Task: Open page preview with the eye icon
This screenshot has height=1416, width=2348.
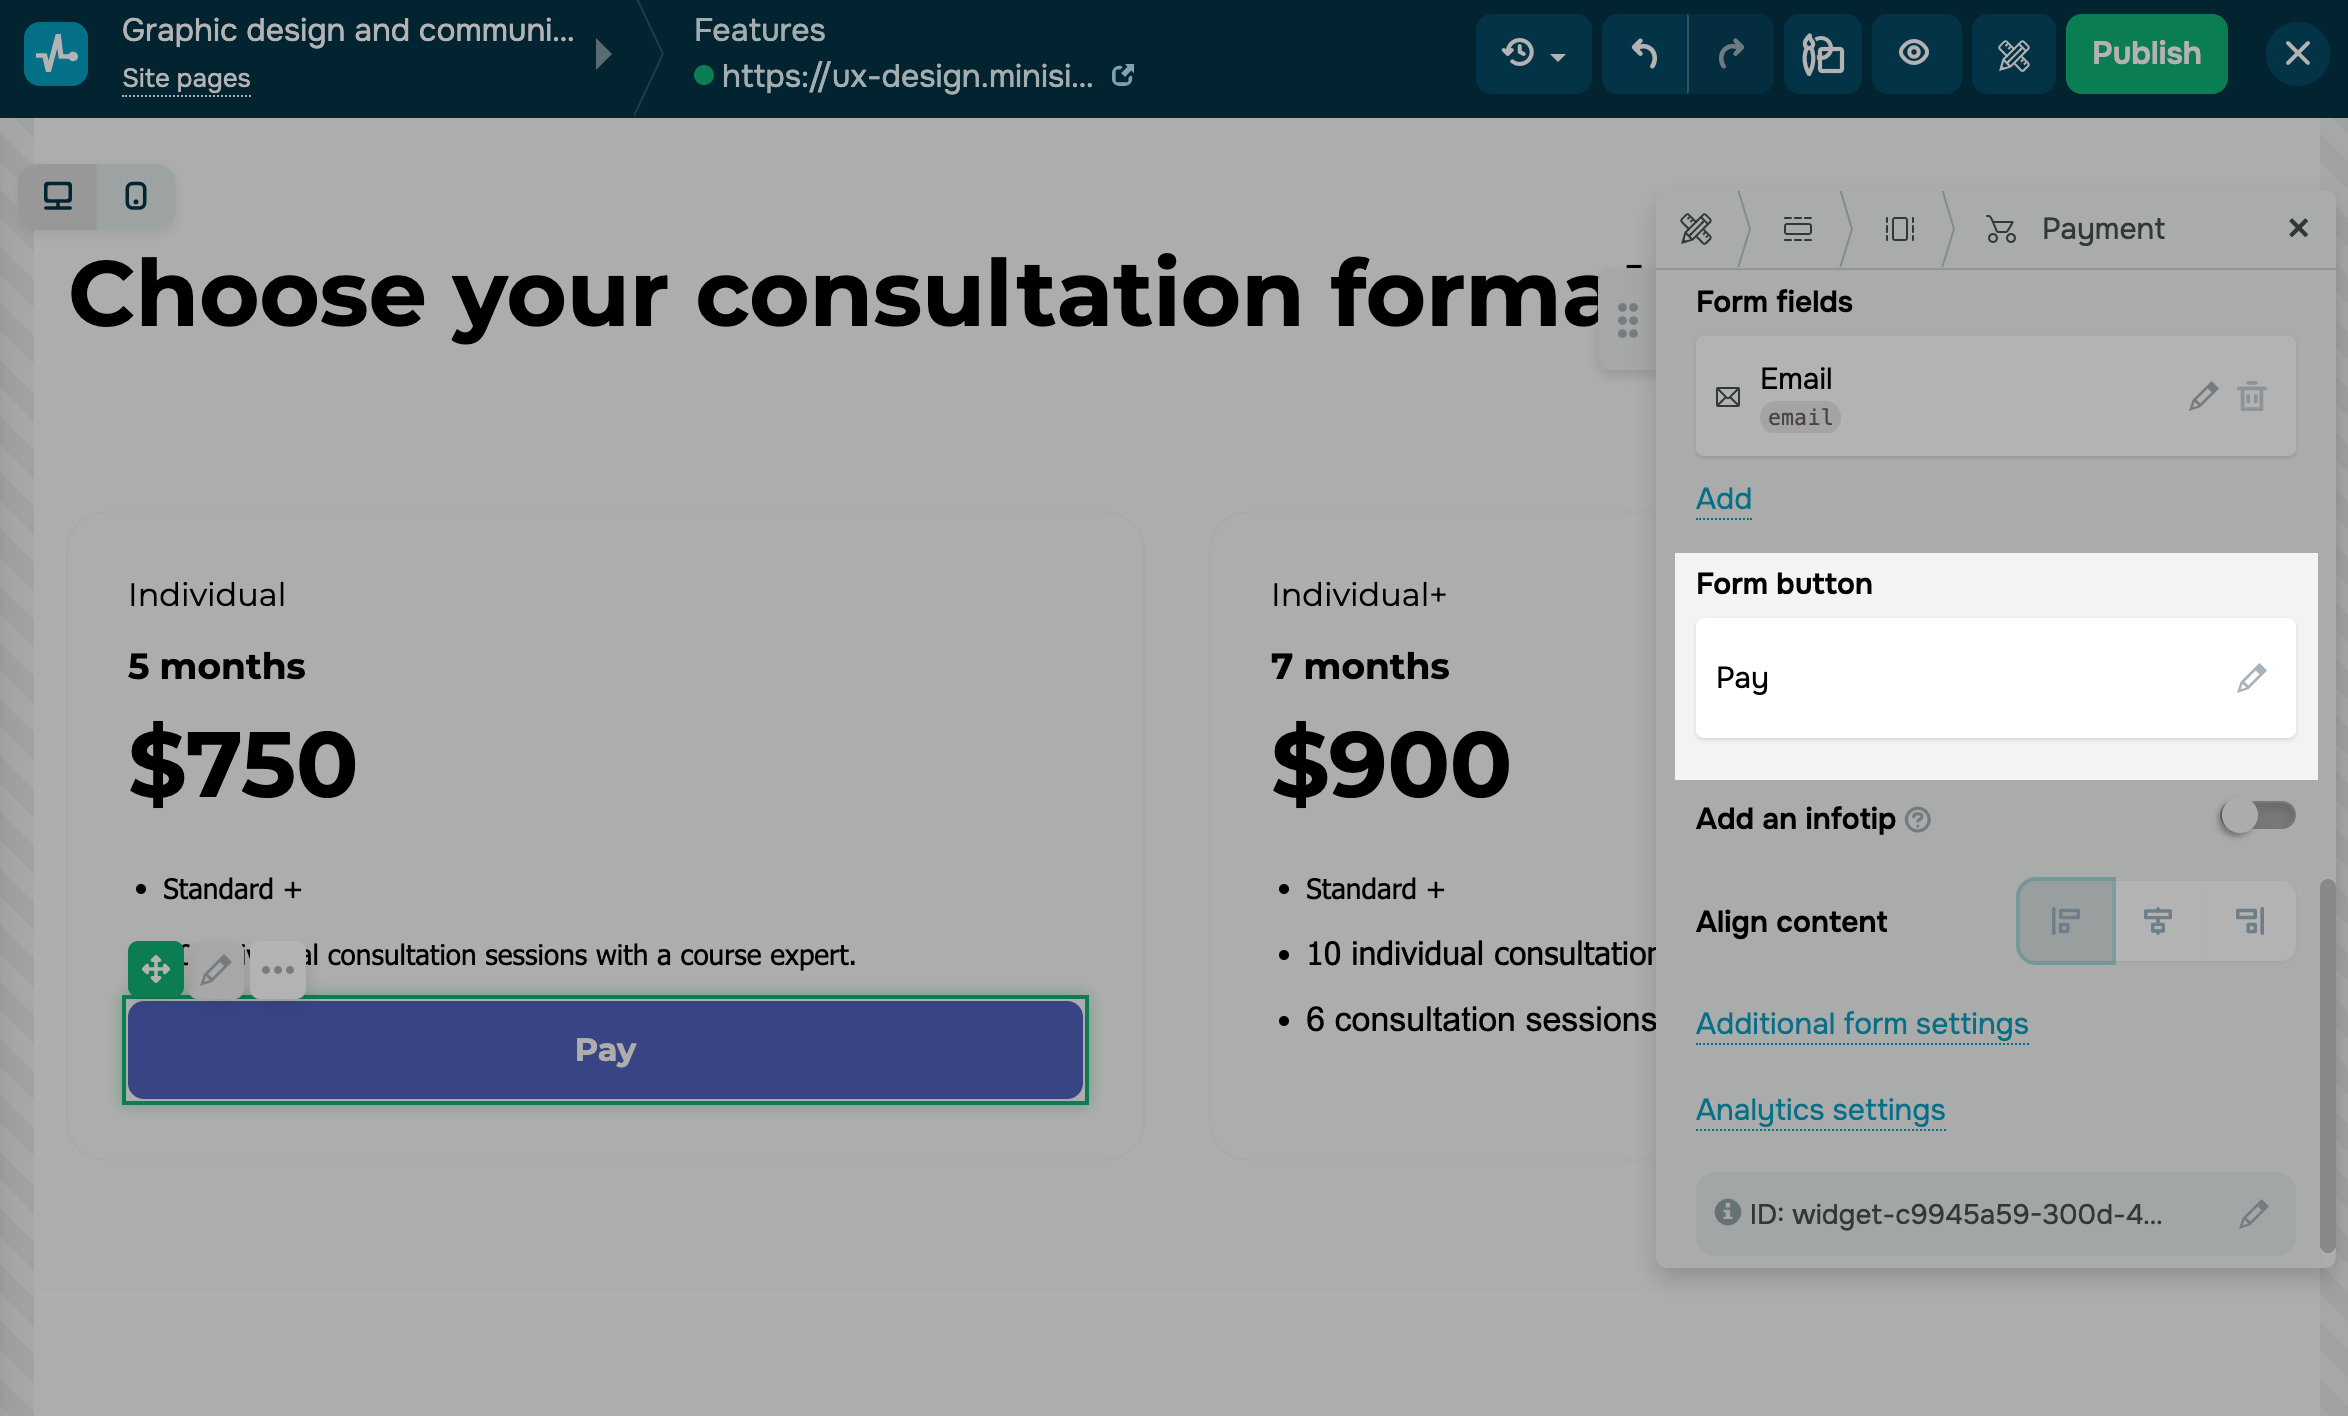Action: pyautogui.click(x=1914, y=54)
